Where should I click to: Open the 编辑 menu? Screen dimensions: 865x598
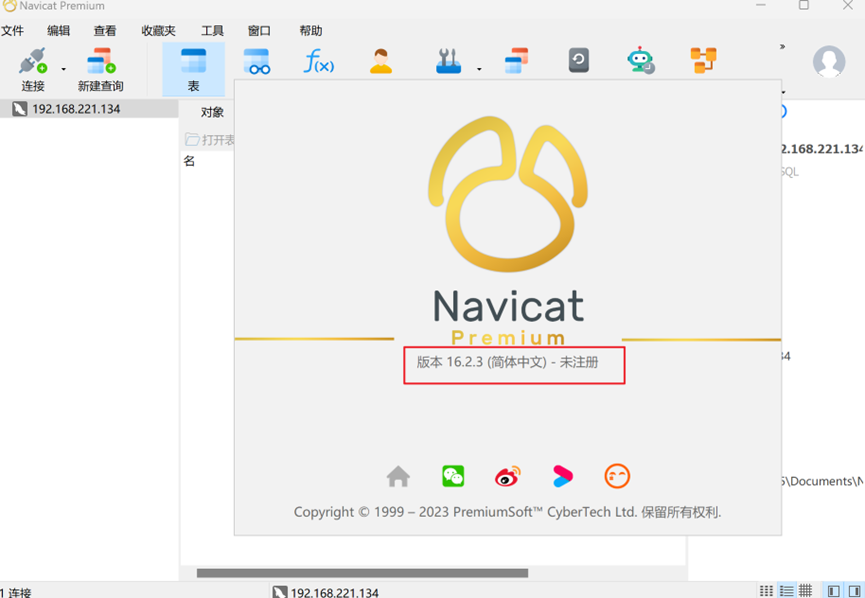(58, 31)
